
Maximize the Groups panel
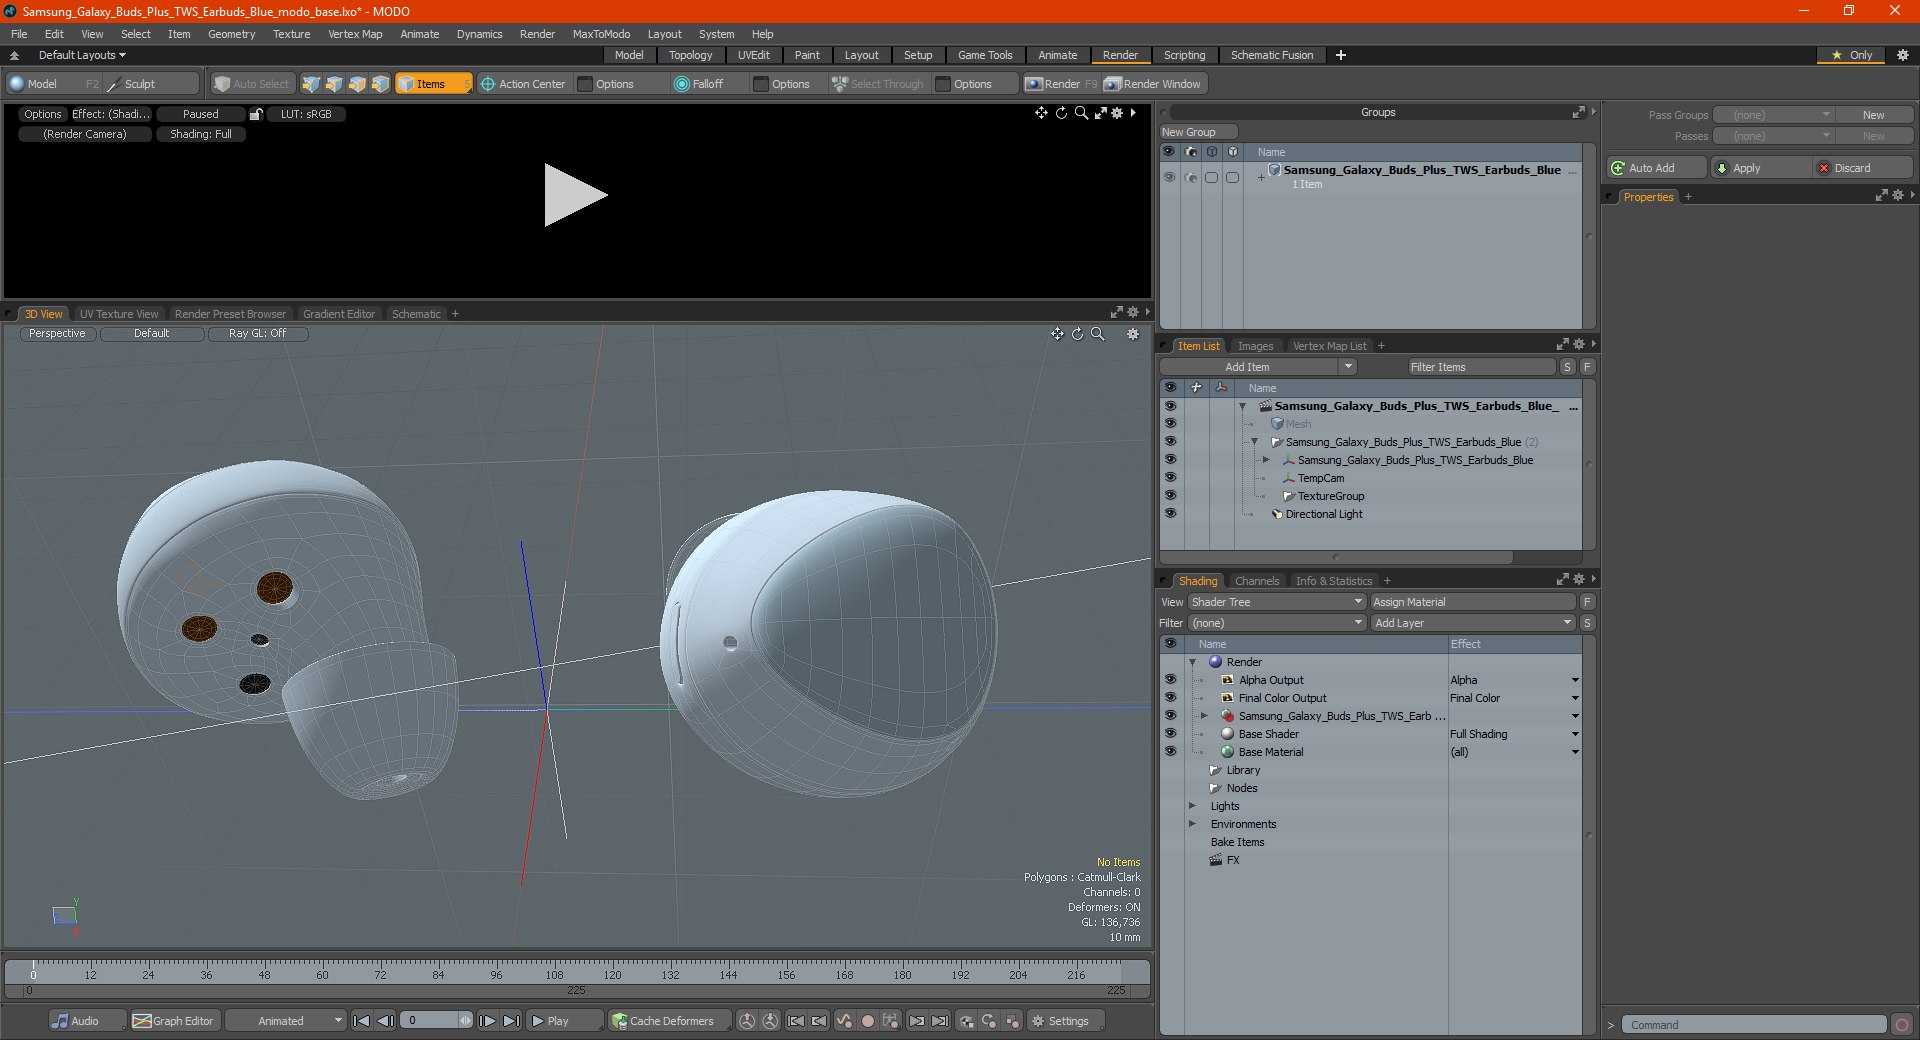click(x=1579, y=112)
